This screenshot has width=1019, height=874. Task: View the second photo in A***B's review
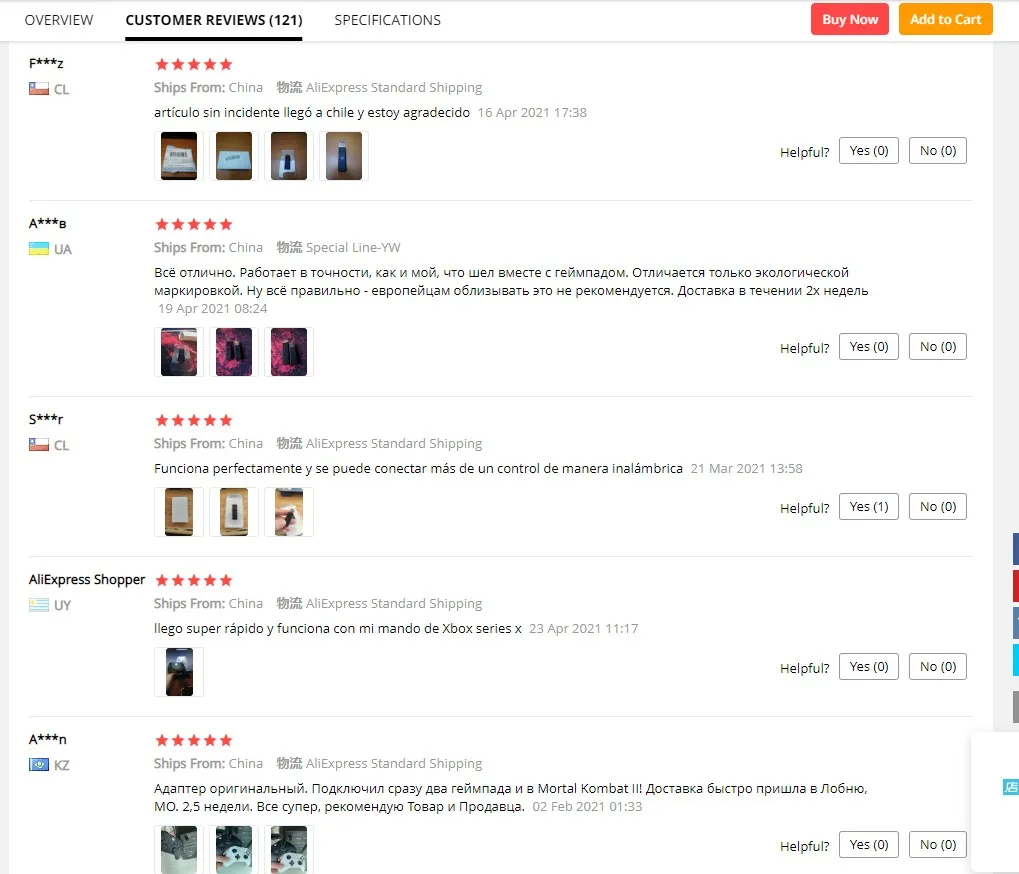(234, 352)
